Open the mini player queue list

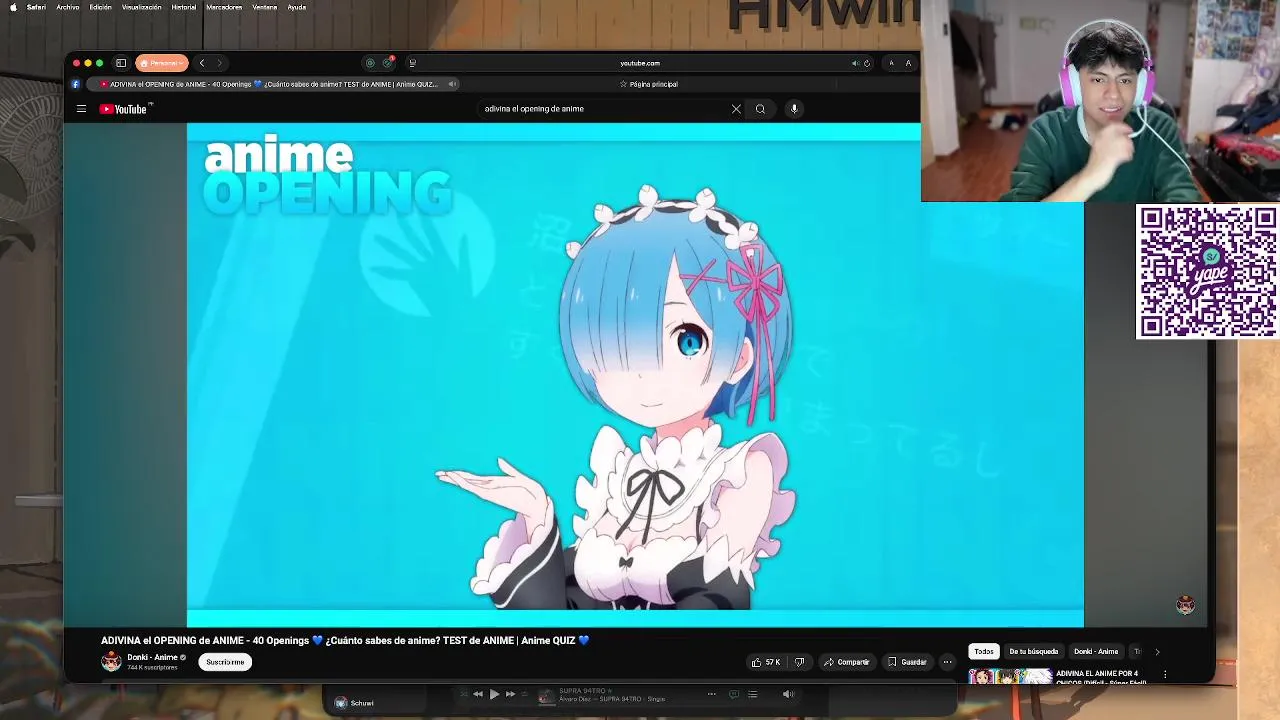tap(753, 694)
